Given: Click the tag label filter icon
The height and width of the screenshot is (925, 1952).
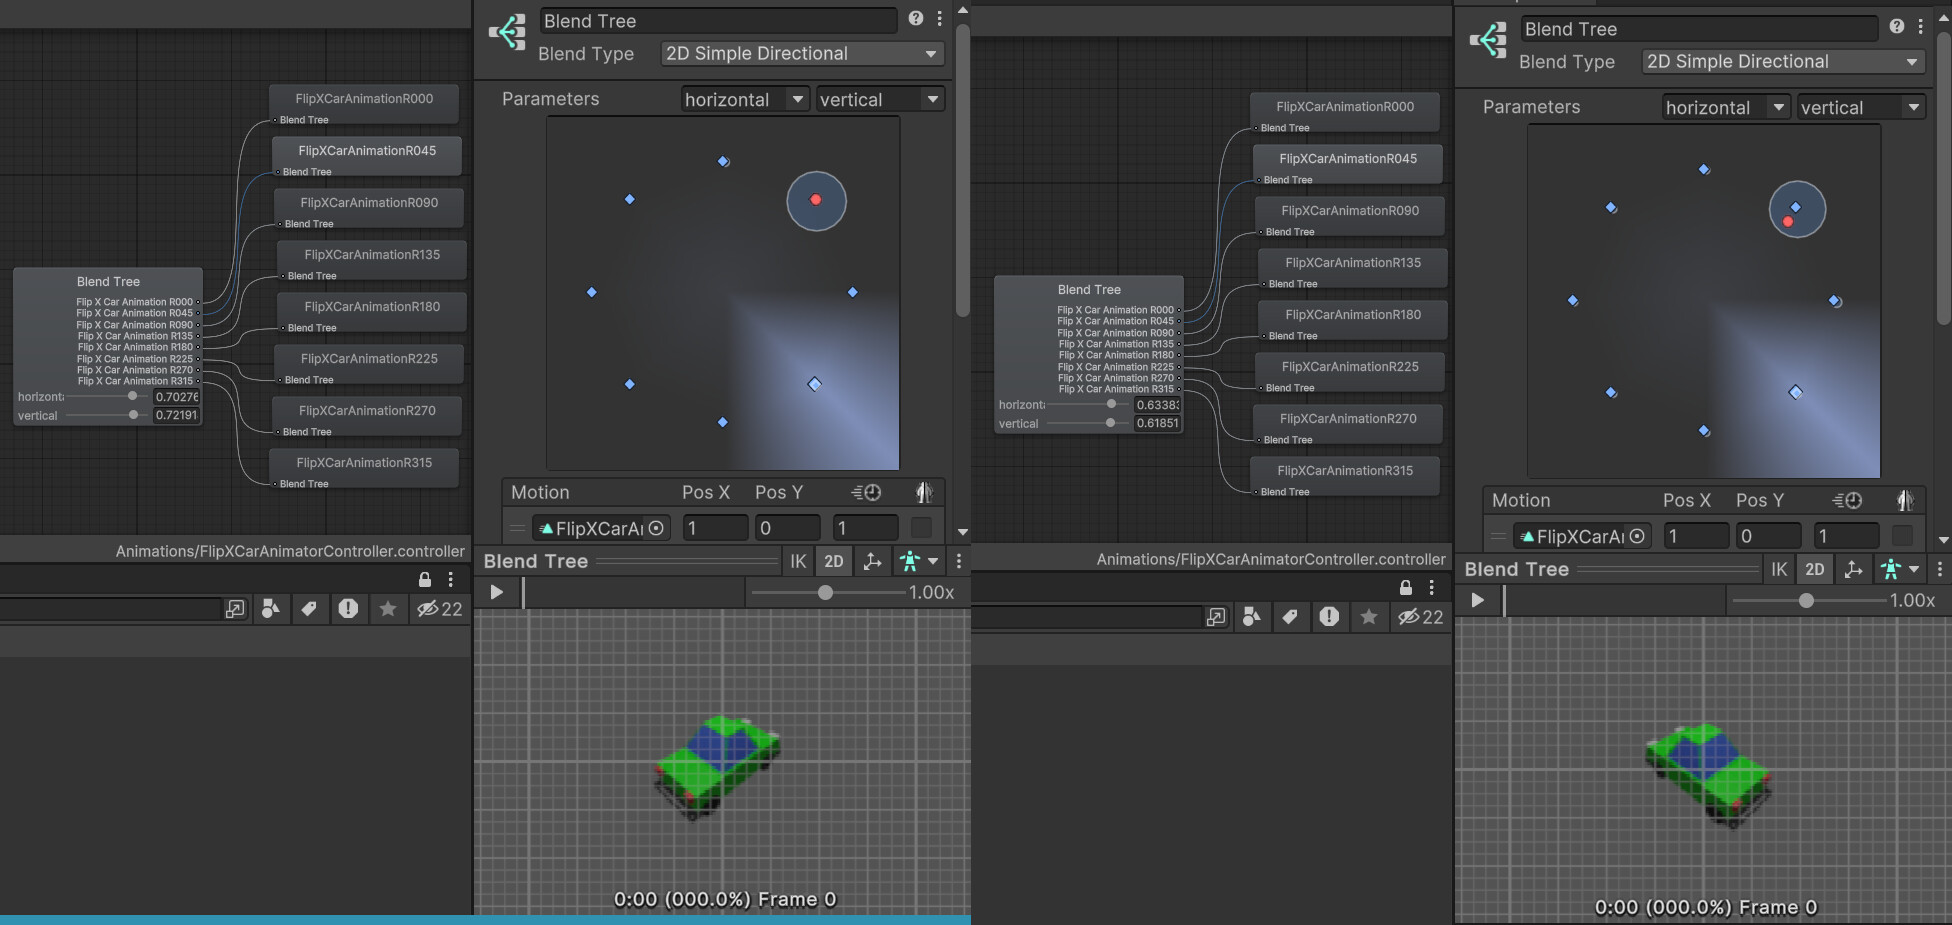Looking at the screenshot, I should tap(310, 609).
